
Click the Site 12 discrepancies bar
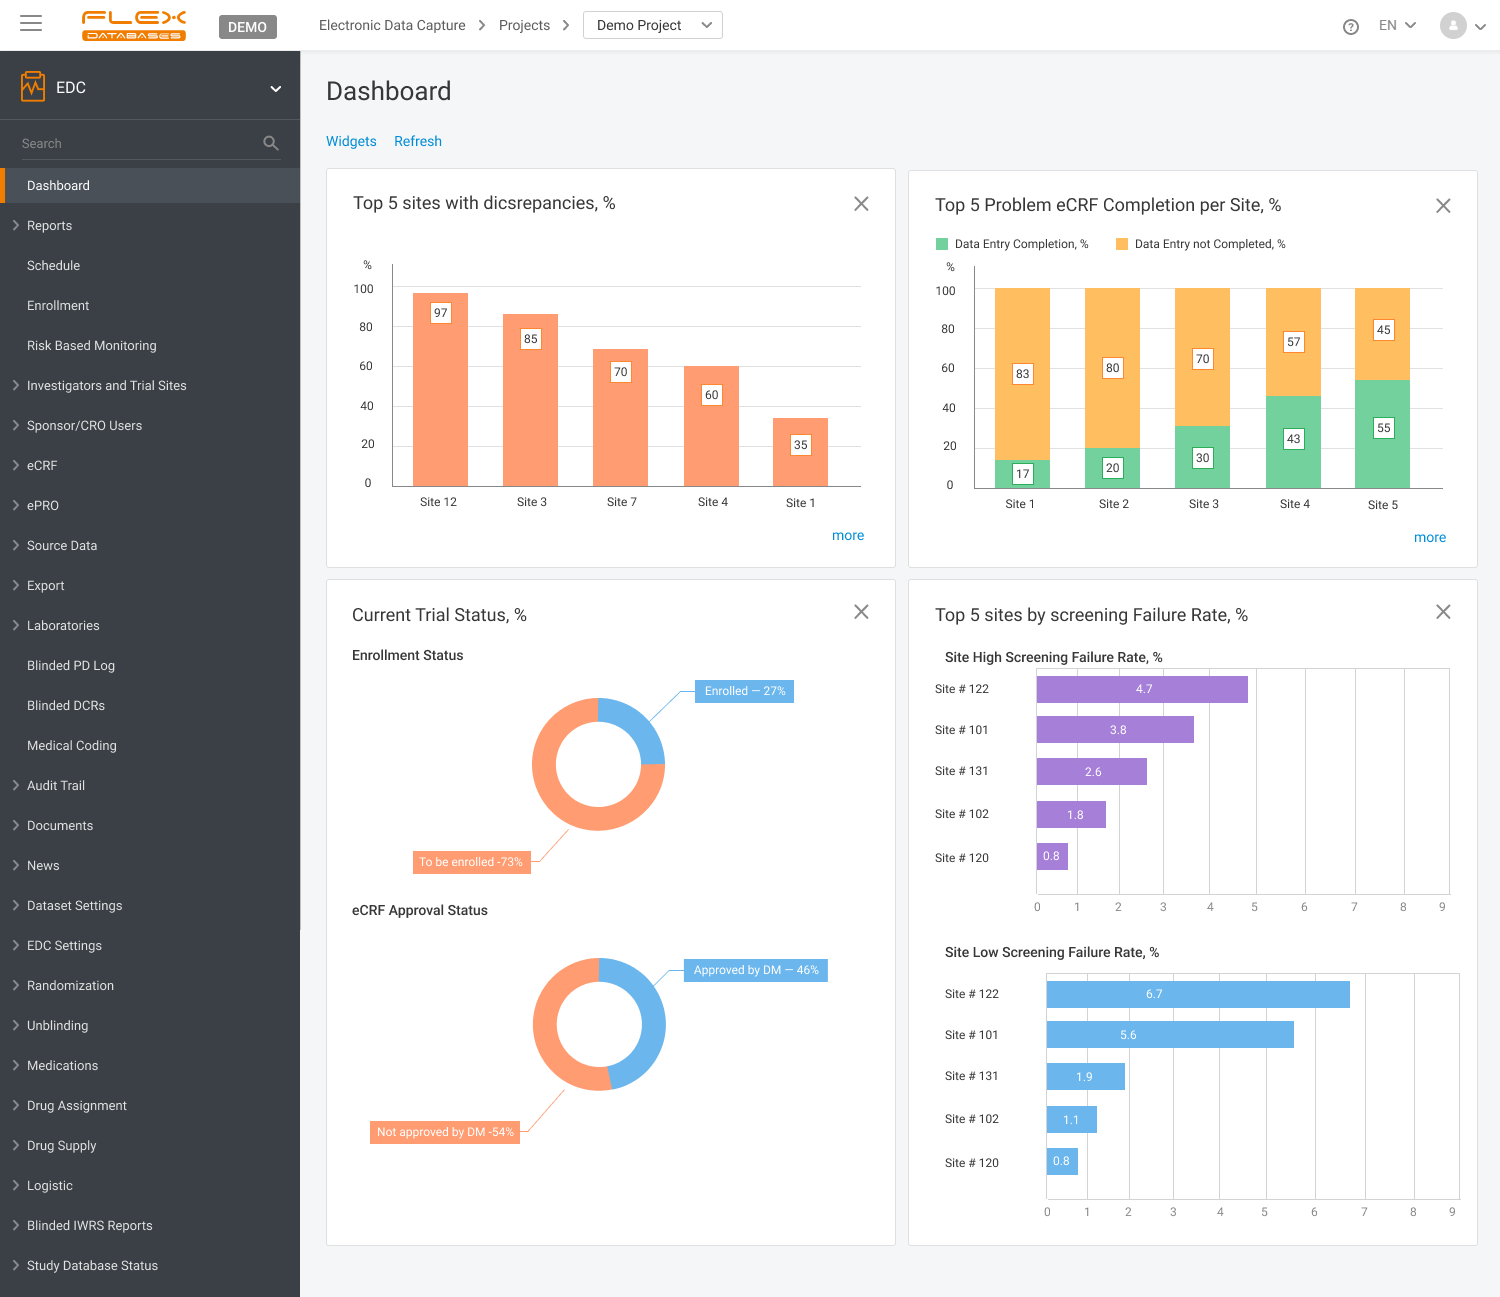click(x=440, y=390)
